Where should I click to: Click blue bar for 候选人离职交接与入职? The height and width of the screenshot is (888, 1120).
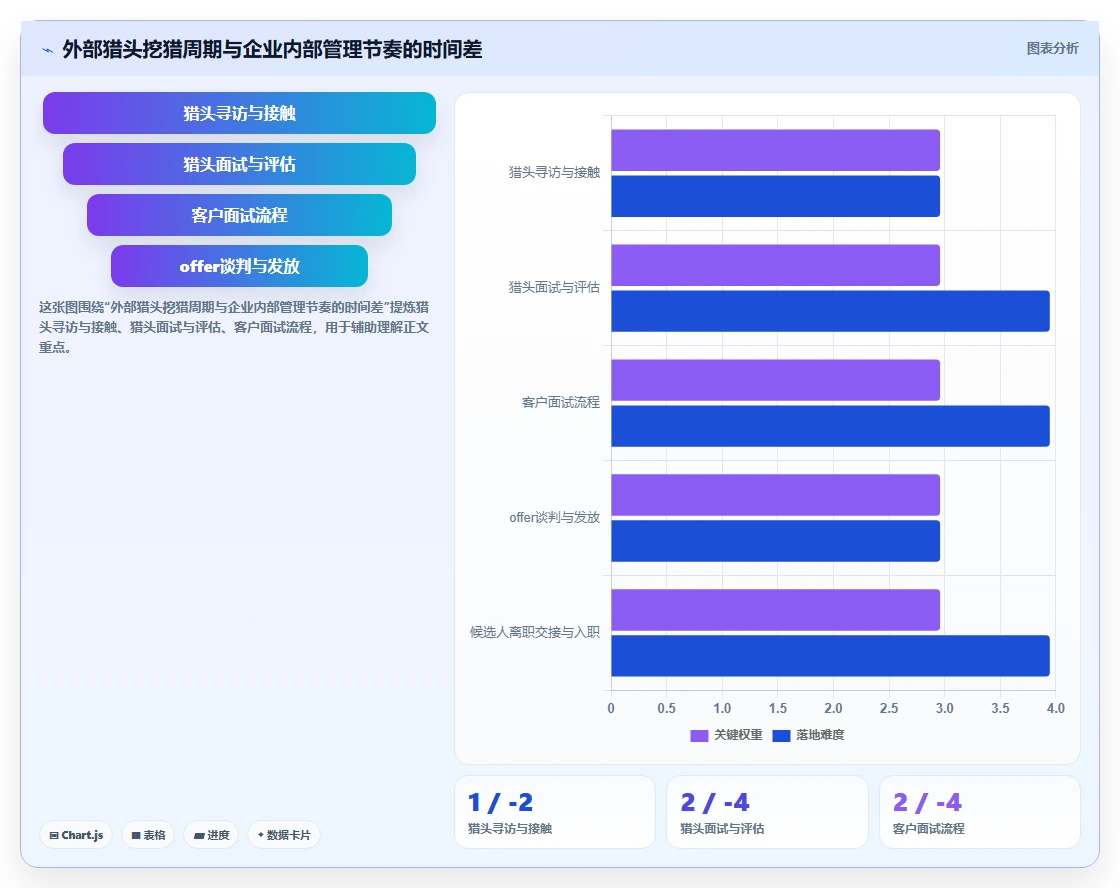click(830, 656)
